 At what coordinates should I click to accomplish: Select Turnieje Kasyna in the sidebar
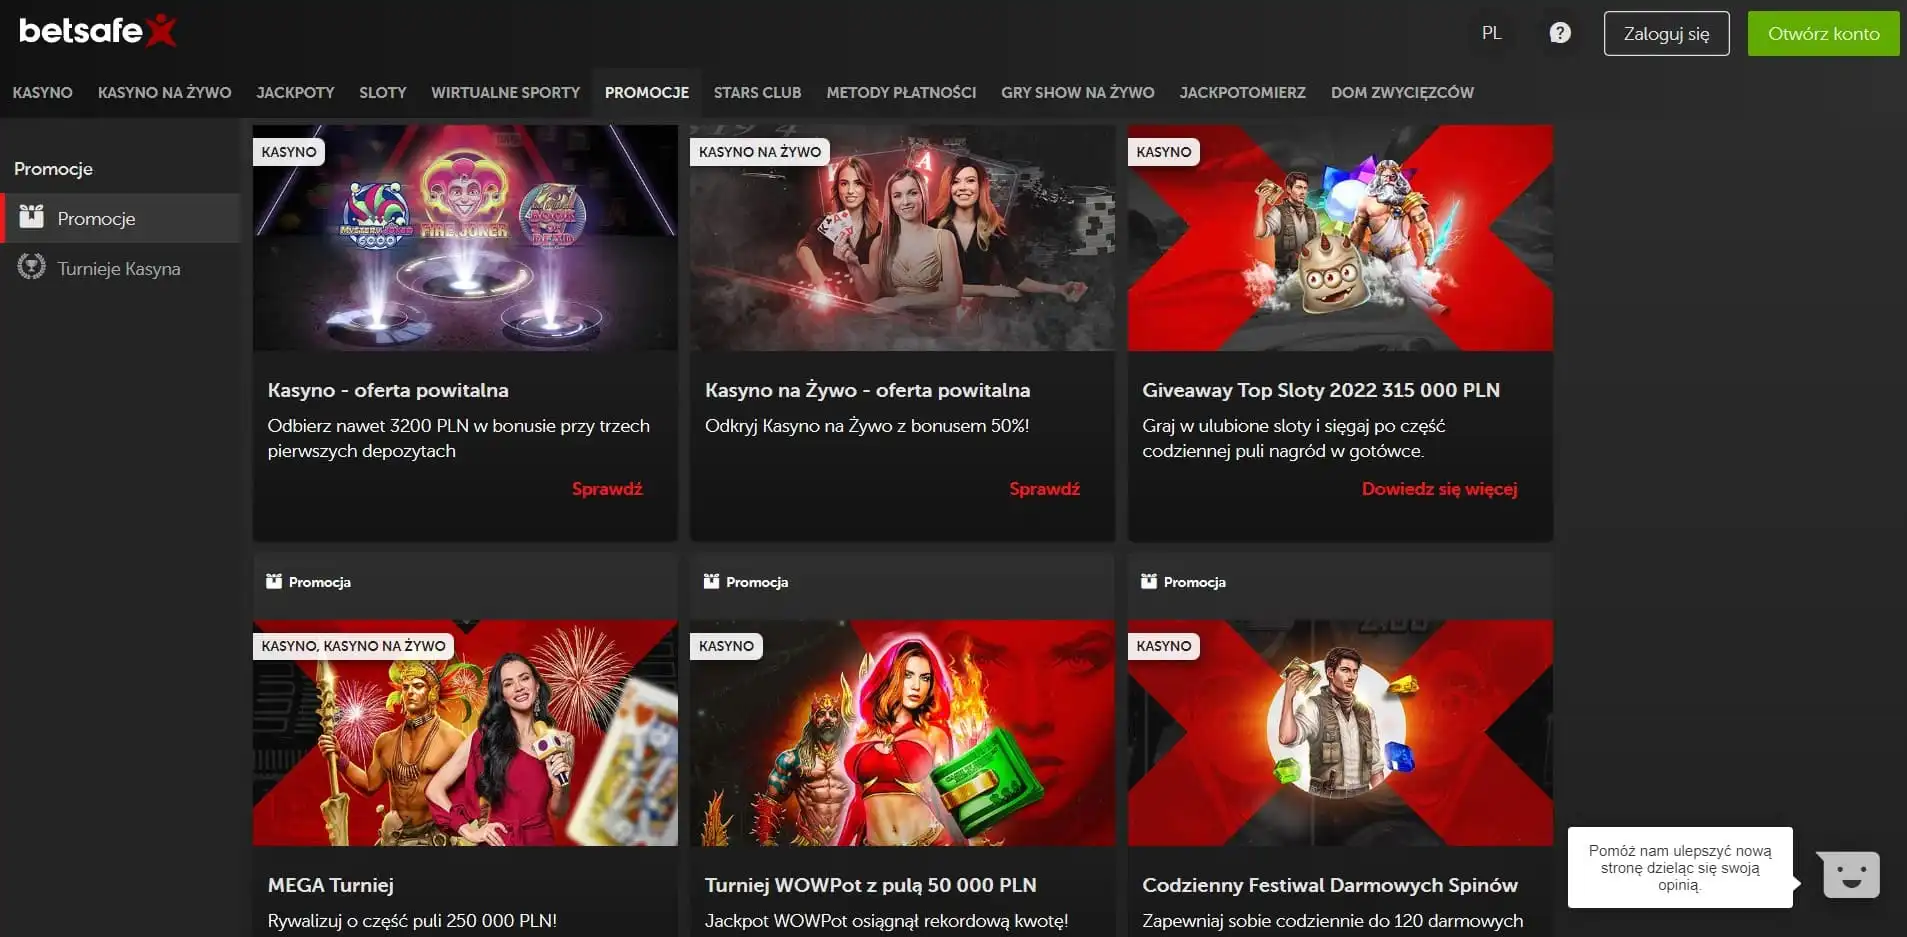121,268
